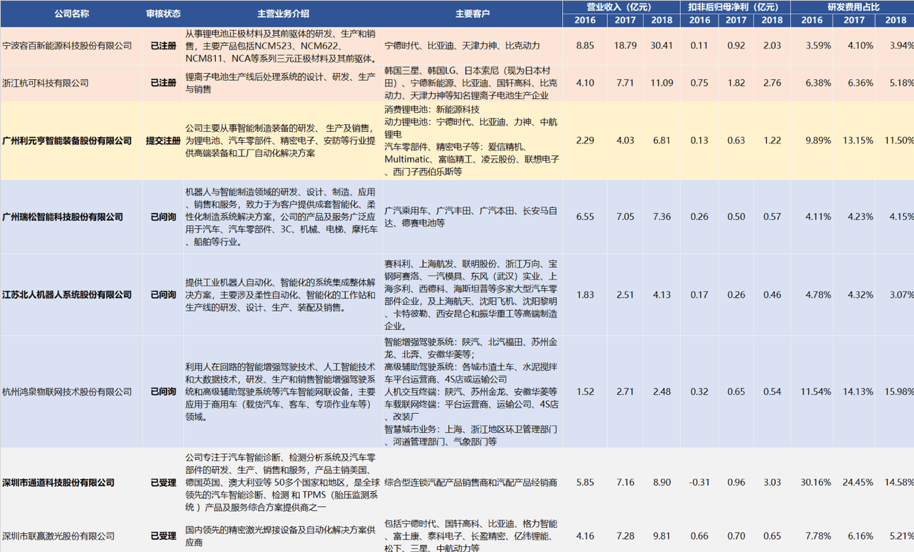The image size is (914, 552).
Task: Click revenue value 1.83 for 江苏北人
Action: point(585,295)
